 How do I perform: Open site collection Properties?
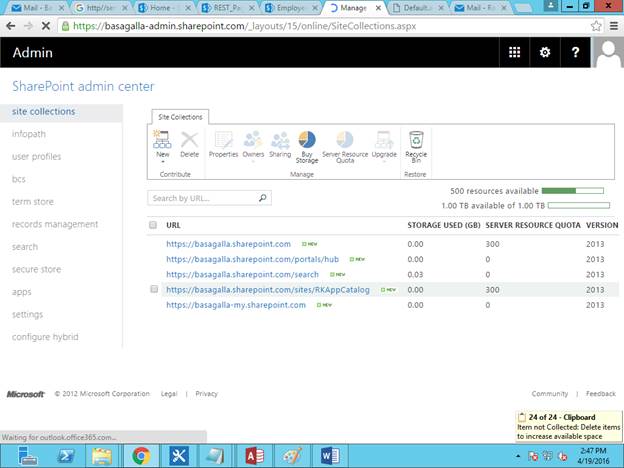pyautogui.click(x=223, y=144)
